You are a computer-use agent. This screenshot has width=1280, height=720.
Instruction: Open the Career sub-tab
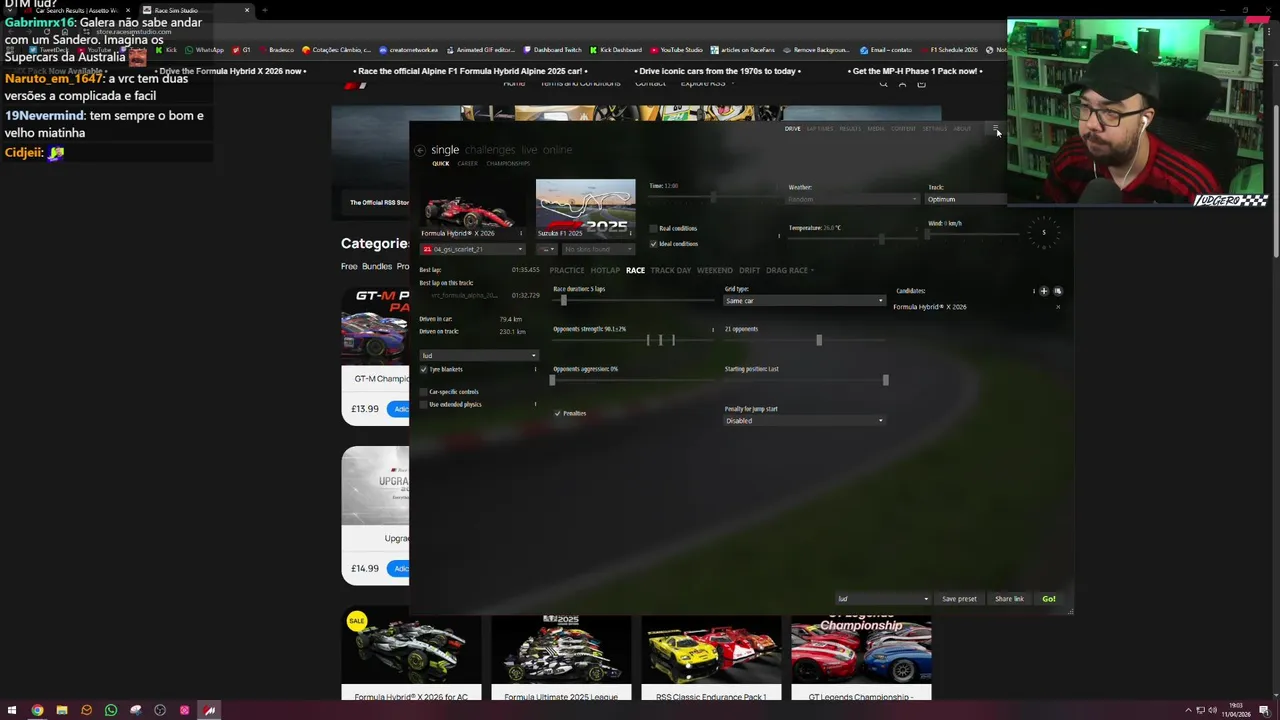pos(467,163)
